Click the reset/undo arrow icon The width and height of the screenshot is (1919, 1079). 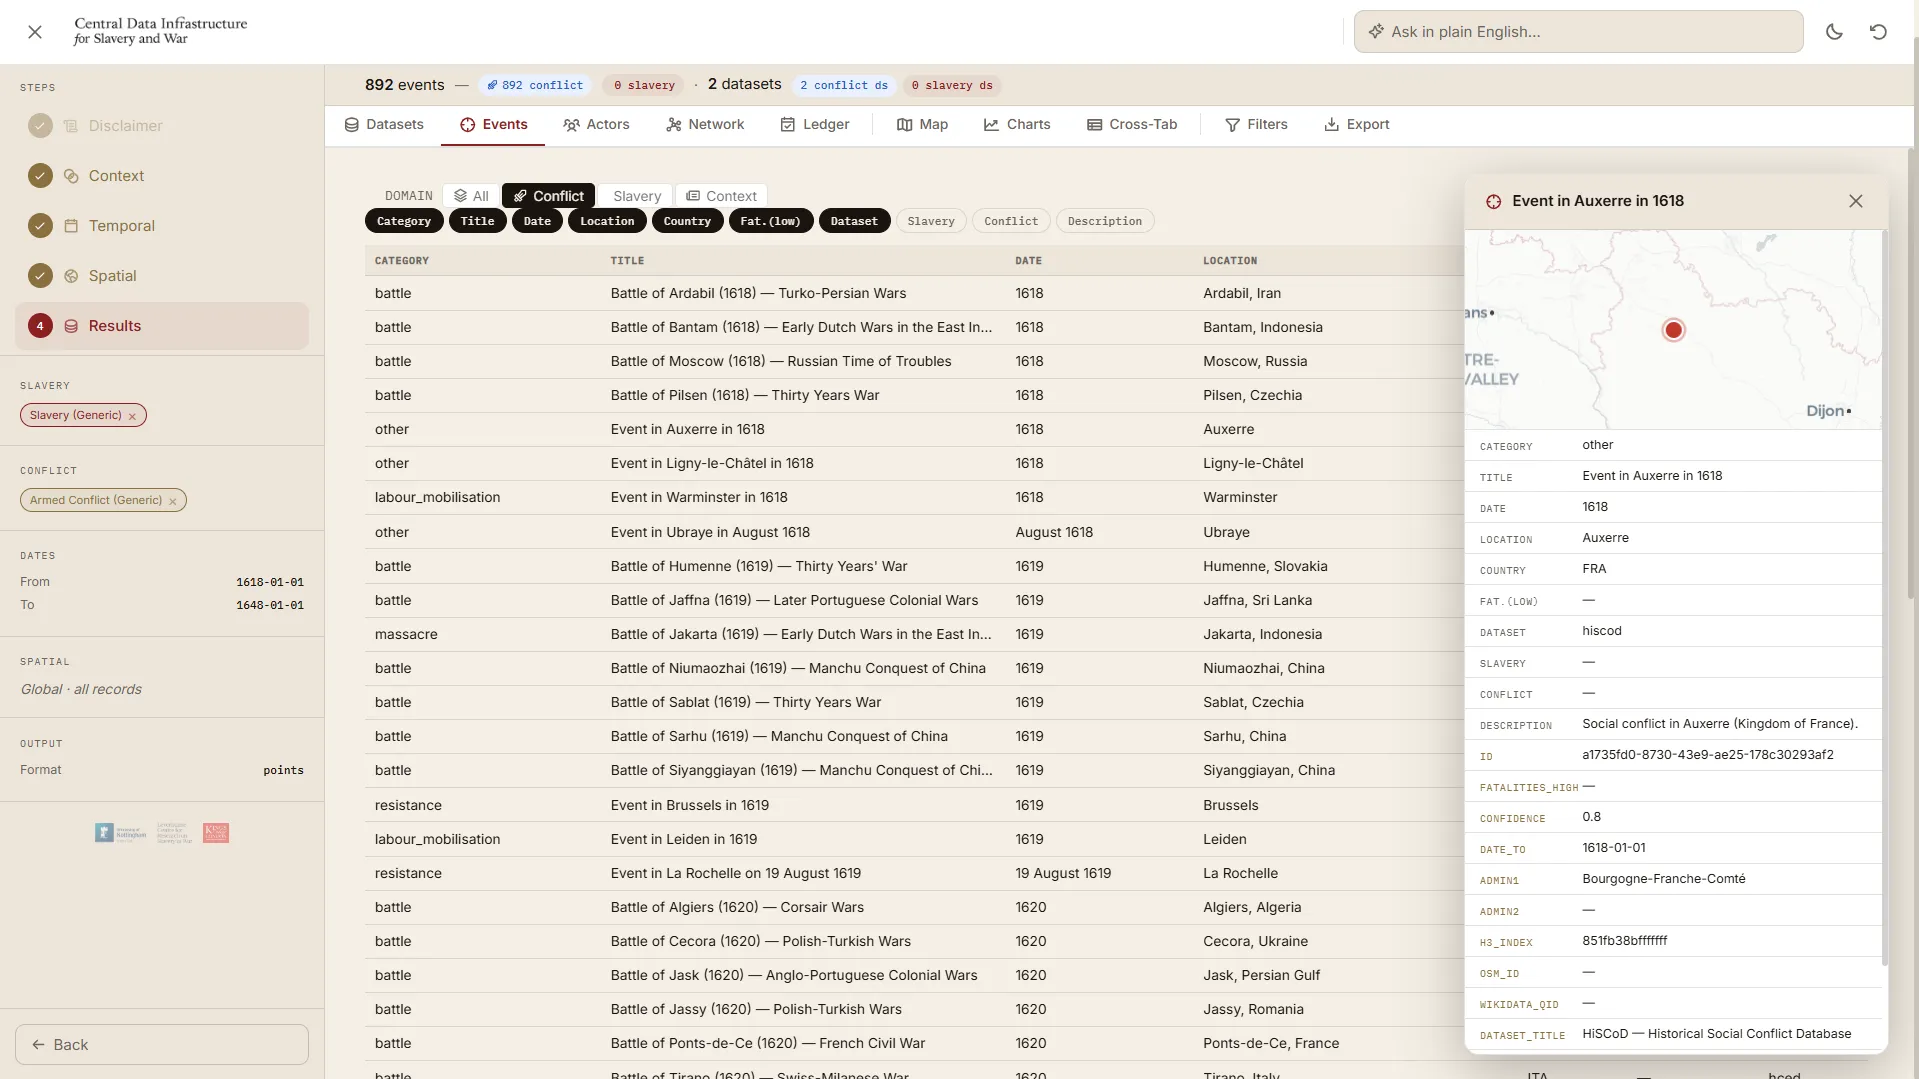coord(1878,32)
